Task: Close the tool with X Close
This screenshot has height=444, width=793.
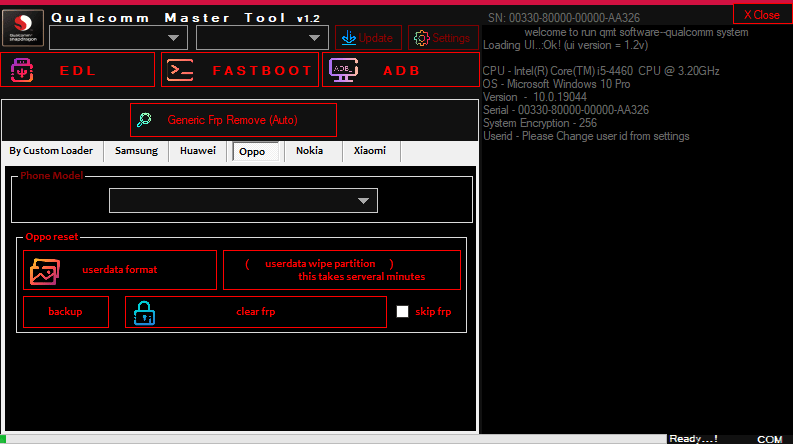Action: tap(762, 15)
